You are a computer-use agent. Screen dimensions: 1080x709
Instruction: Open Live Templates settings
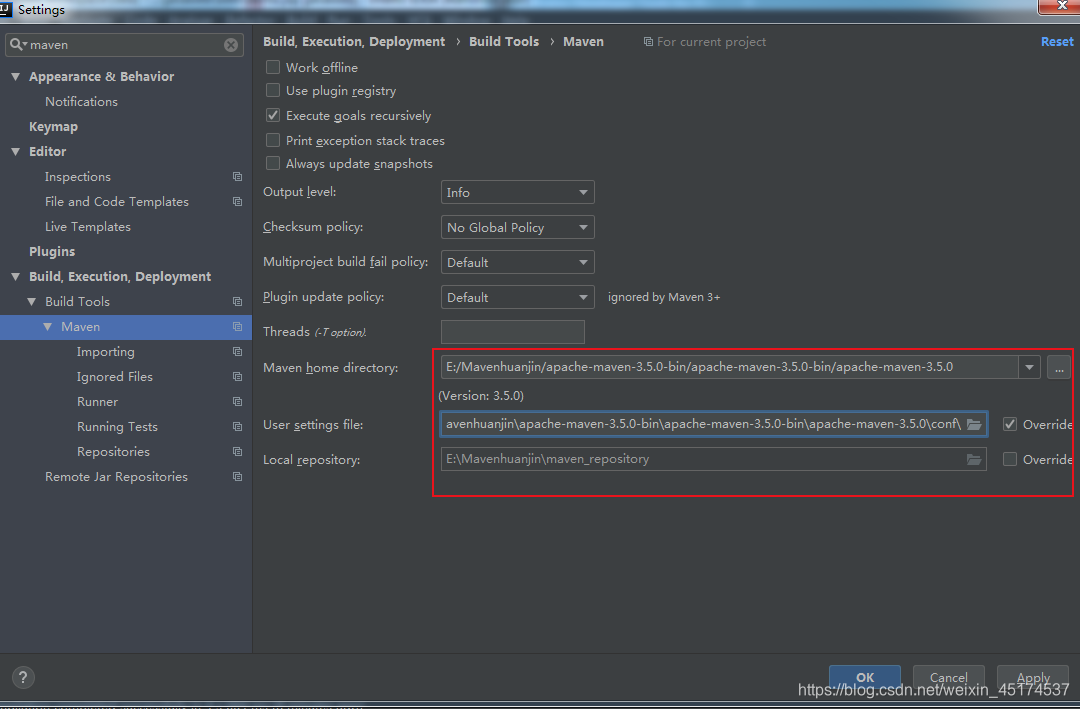click(87, 227)
